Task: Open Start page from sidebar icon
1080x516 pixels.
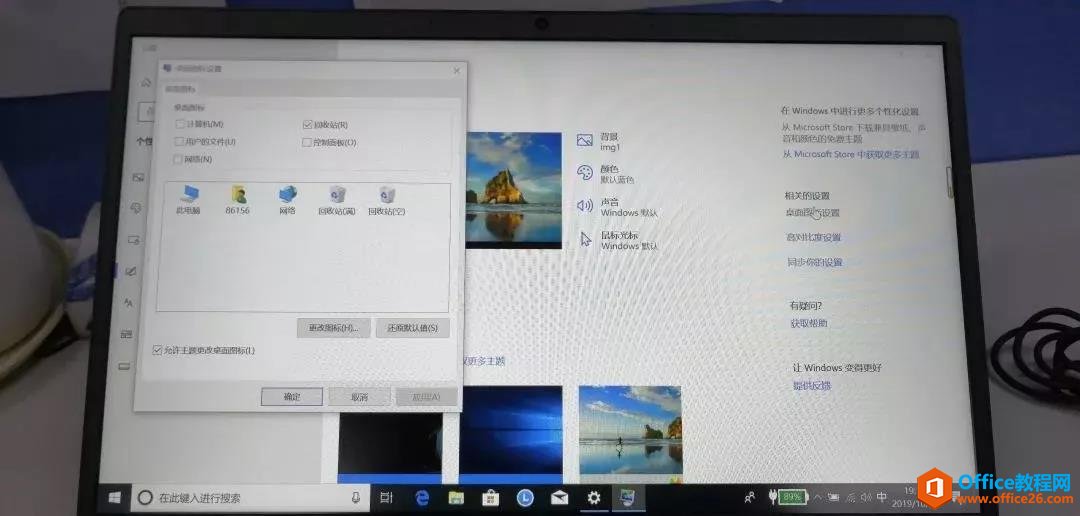Action: [126, 334]
